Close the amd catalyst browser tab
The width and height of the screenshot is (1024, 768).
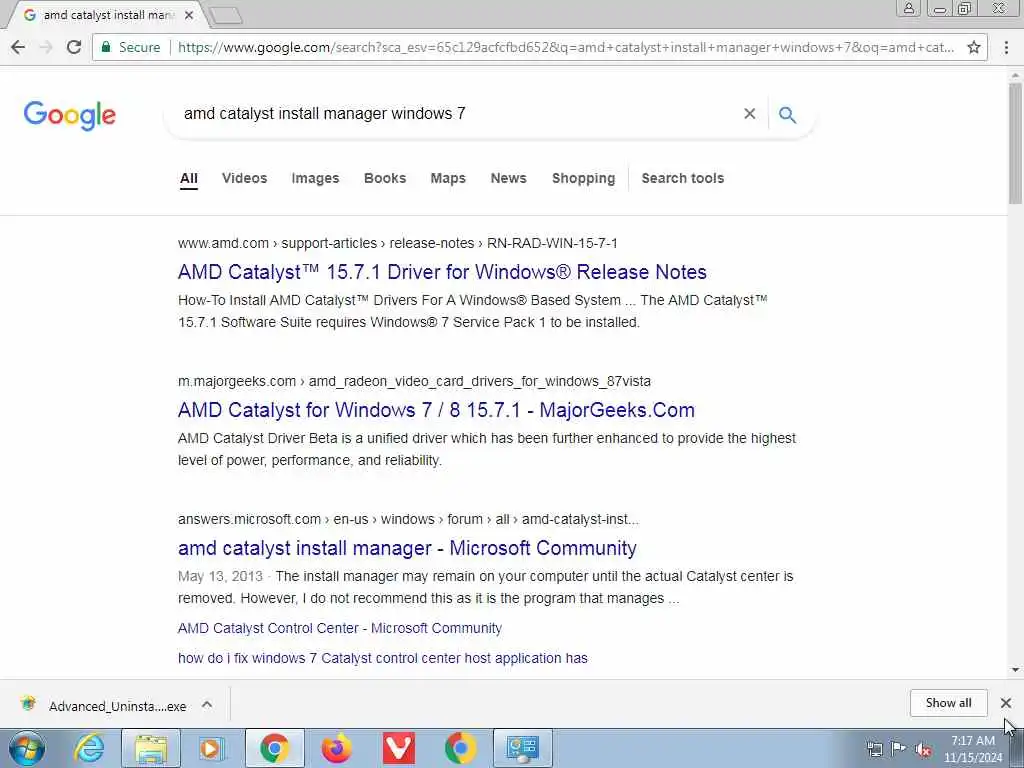tap(189, 15)
